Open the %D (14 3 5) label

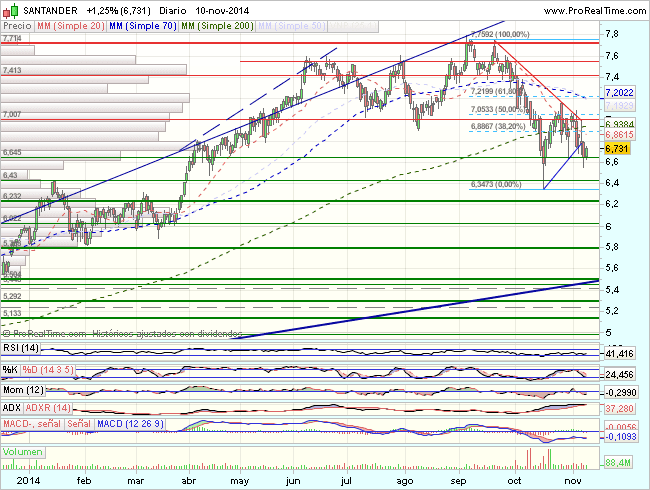[48, 370]
